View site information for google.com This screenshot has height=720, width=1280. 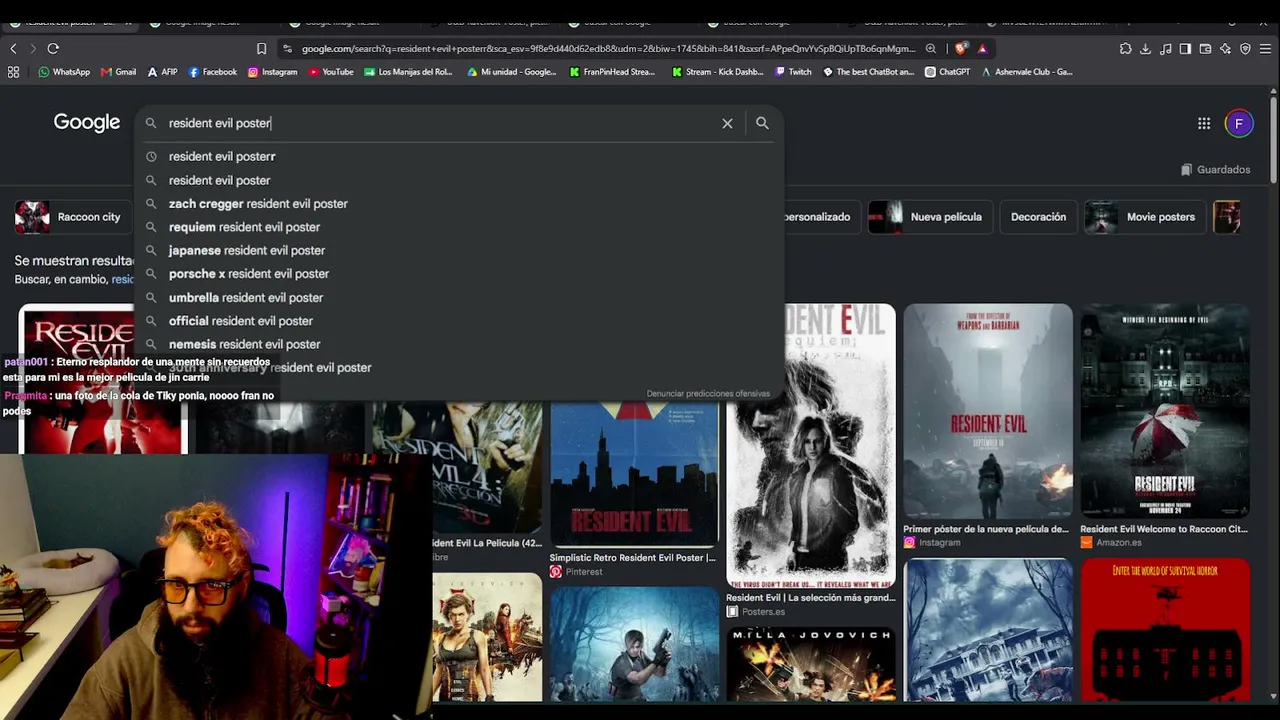tap(288, 48)
